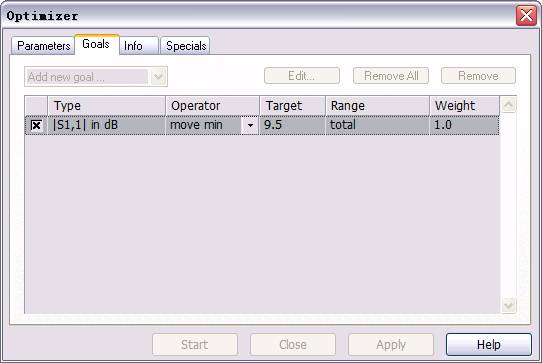Click the Edit... button
The width and height of the screenshot is (542, 363).
[x=302, y=76]
